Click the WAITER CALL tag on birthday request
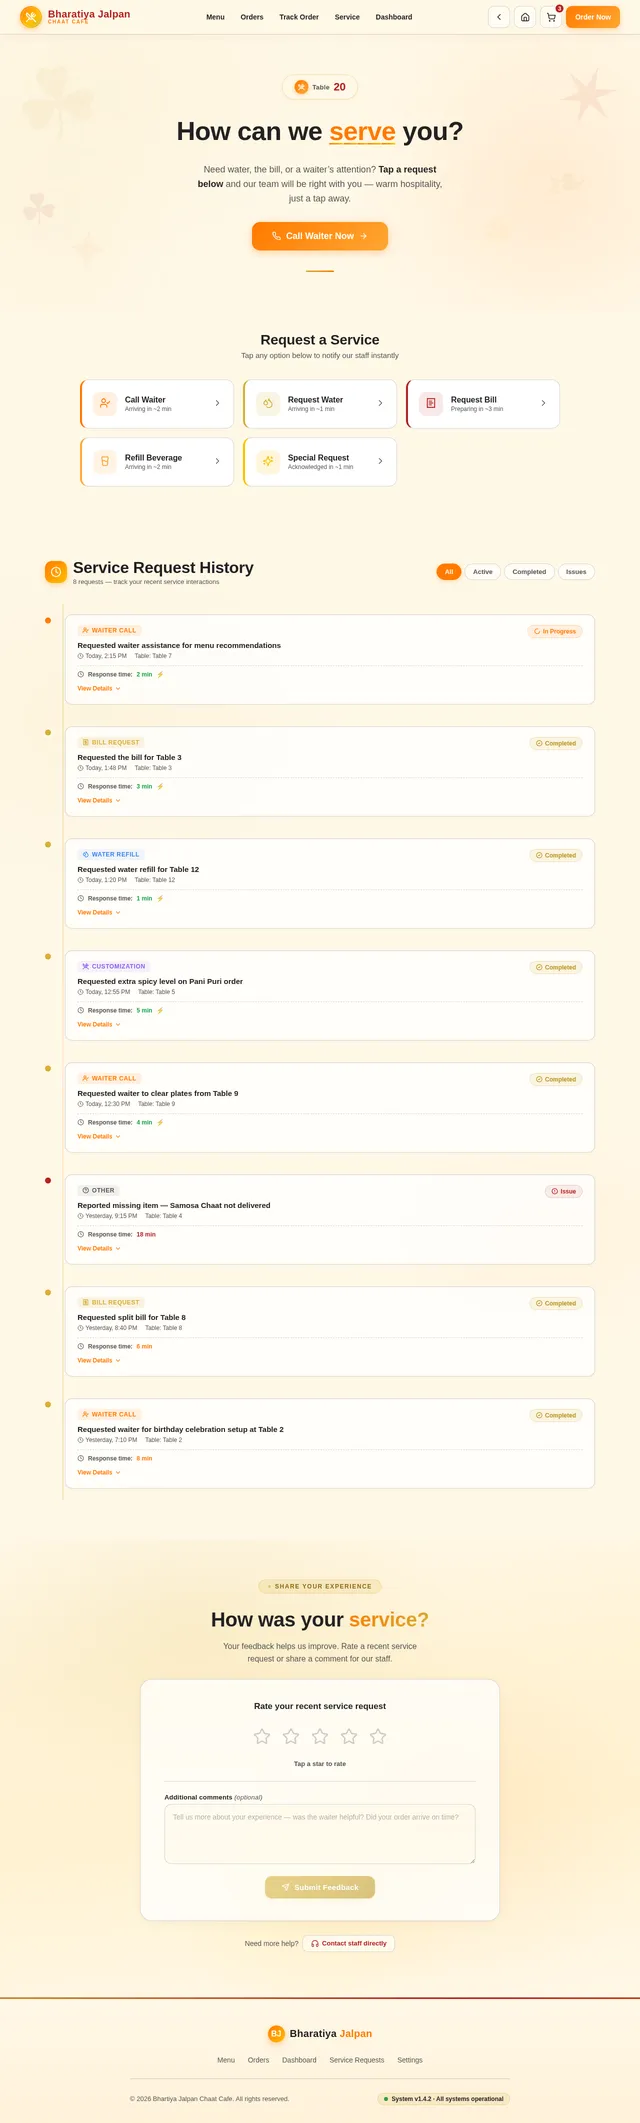This screenshot has height=2123, width=640. [x=109, y=1414]
